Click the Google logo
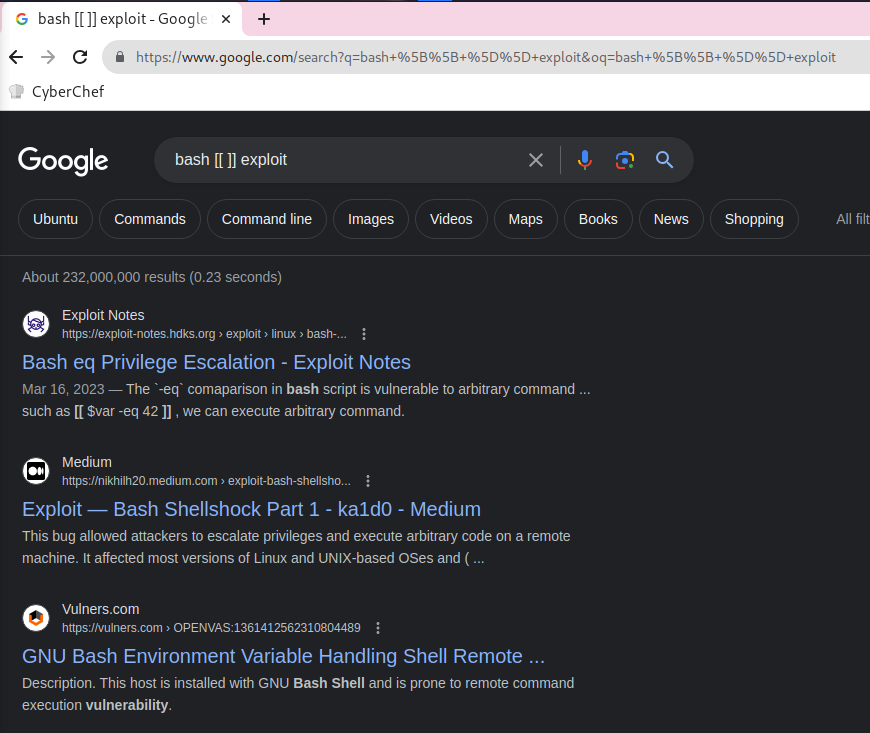Image resolution: width=870 pixels, height=733 pixels. [x=63, y=160]
